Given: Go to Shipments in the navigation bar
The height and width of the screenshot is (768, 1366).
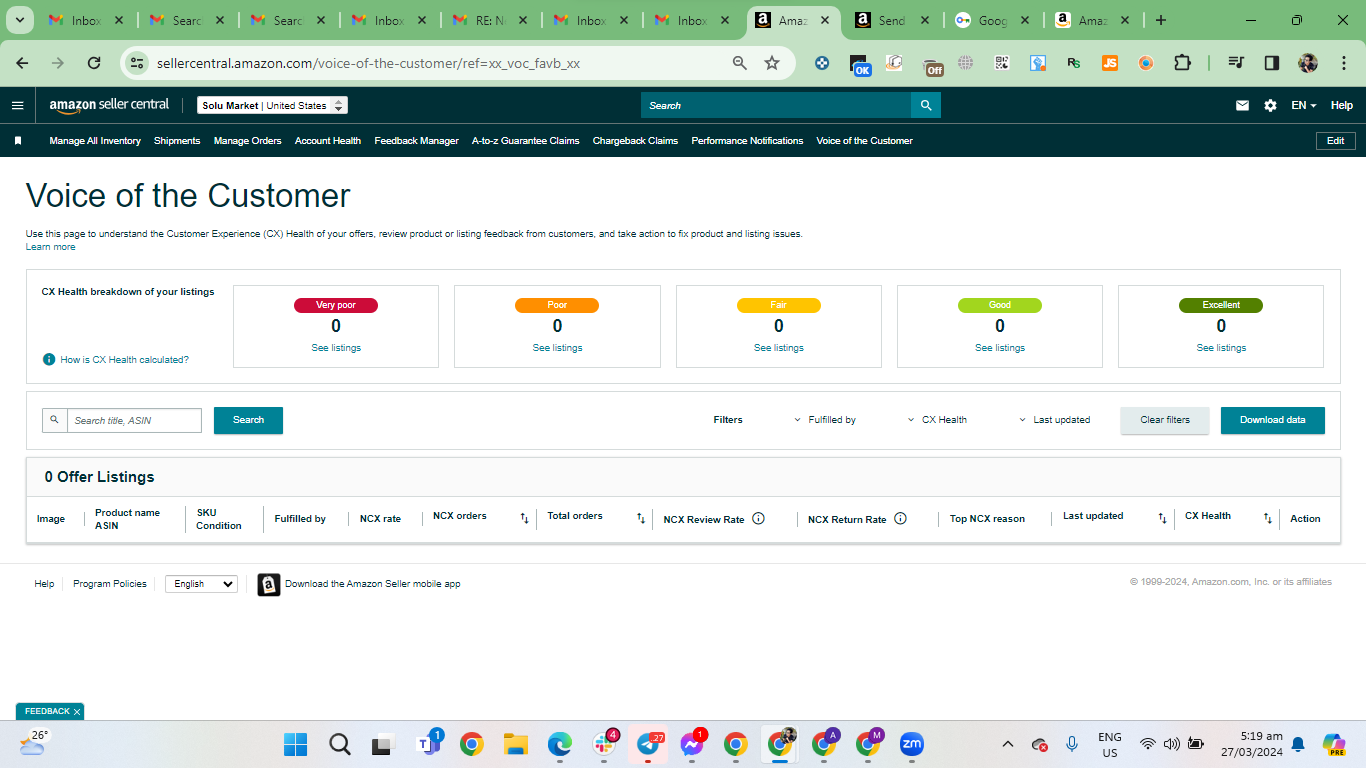Looking at the screenshot, I should click(x=177, y=141).
